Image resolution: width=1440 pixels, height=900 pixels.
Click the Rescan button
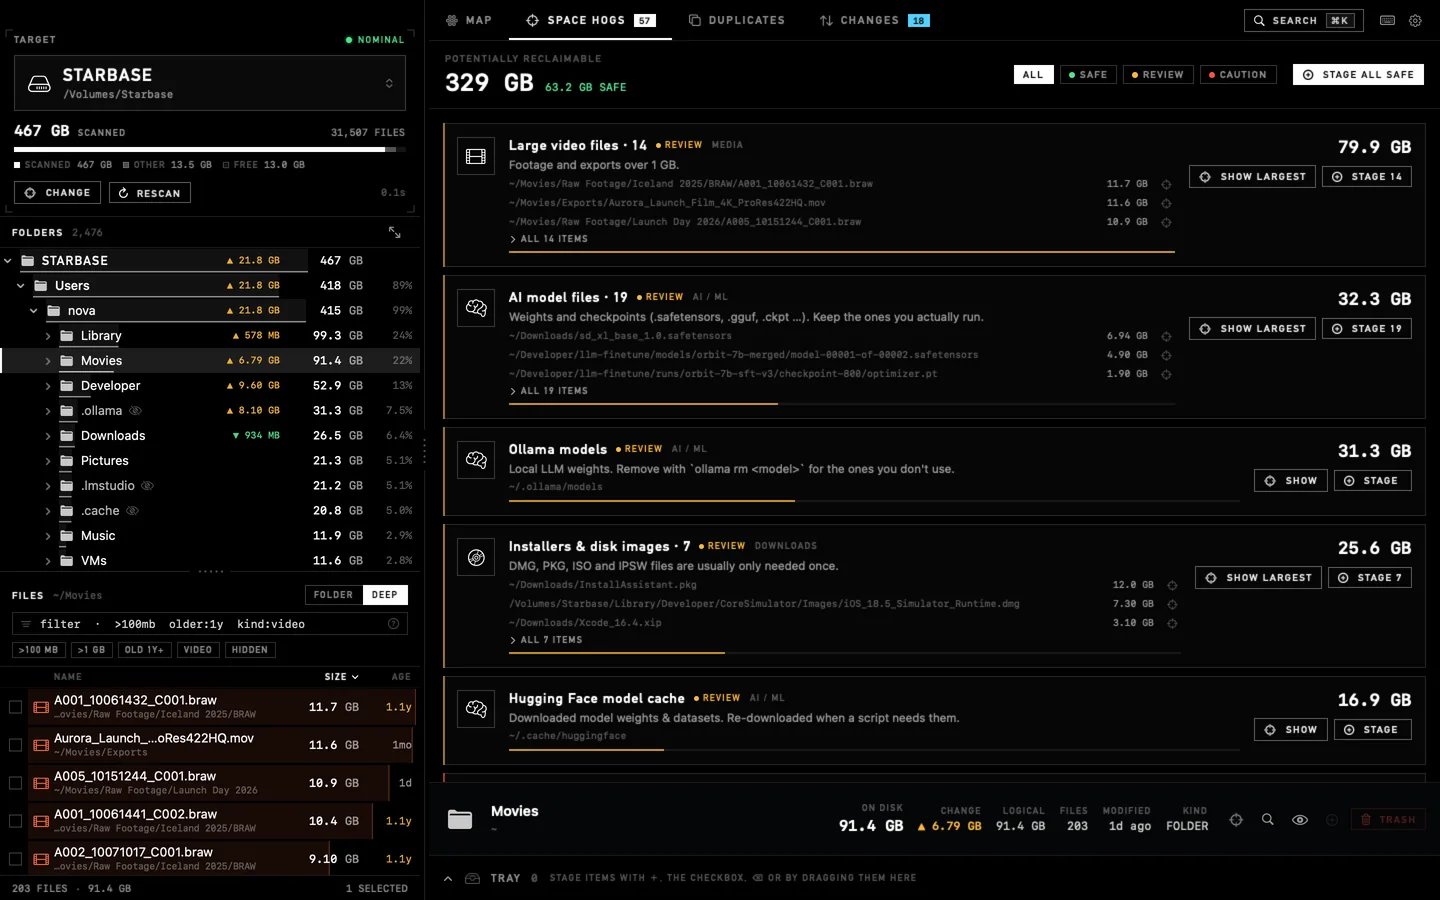coord(150,193)
